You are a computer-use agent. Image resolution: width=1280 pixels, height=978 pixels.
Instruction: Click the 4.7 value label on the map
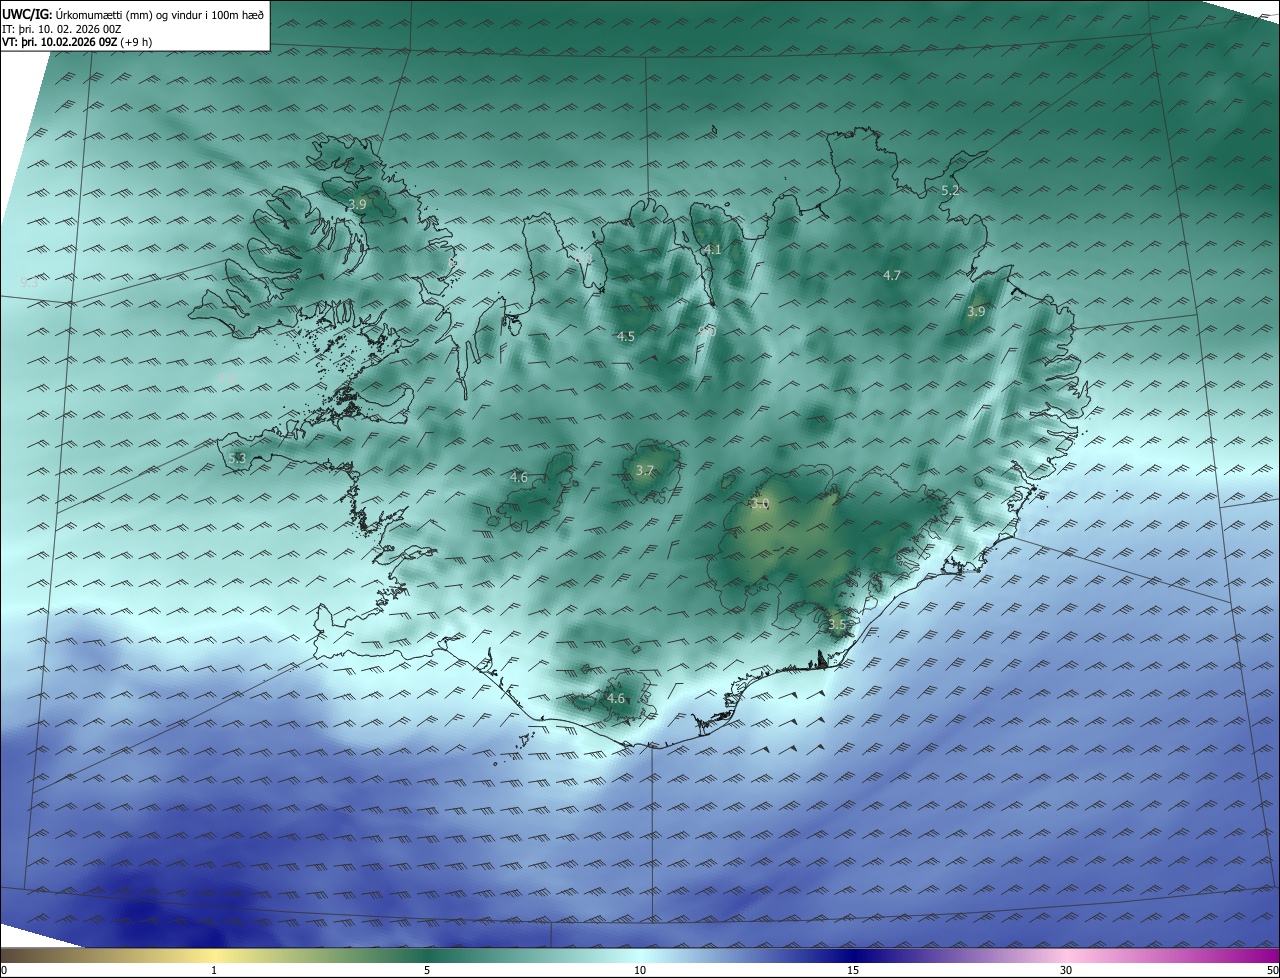tap(892, 275)
